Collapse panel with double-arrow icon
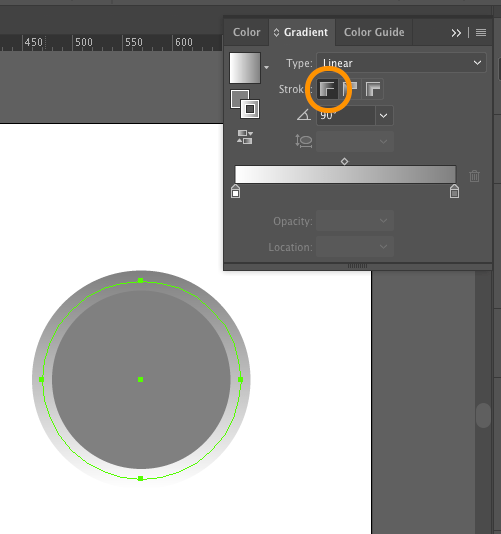Screen dimensions: 501x534 [x=456, y=33]
